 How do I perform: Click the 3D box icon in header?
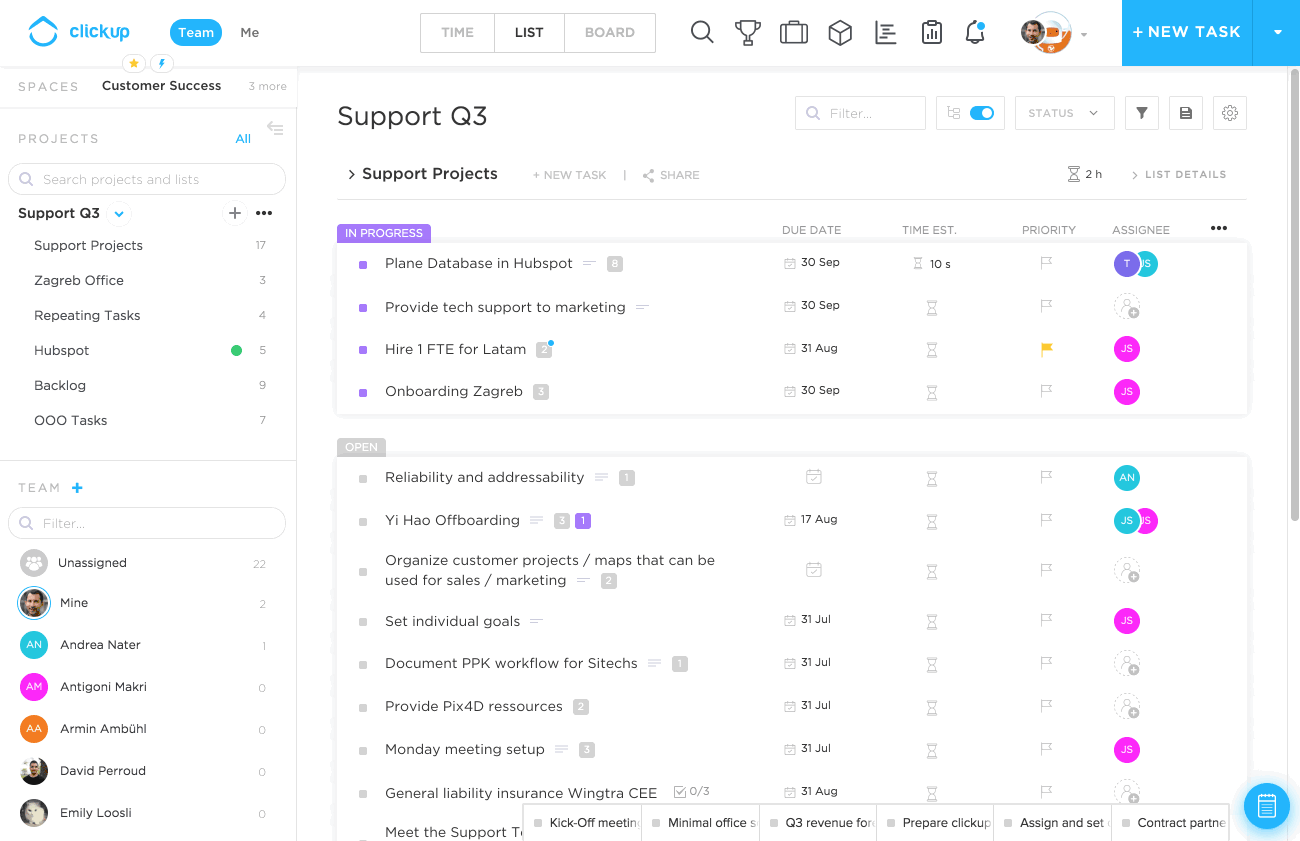click(840, 33)
